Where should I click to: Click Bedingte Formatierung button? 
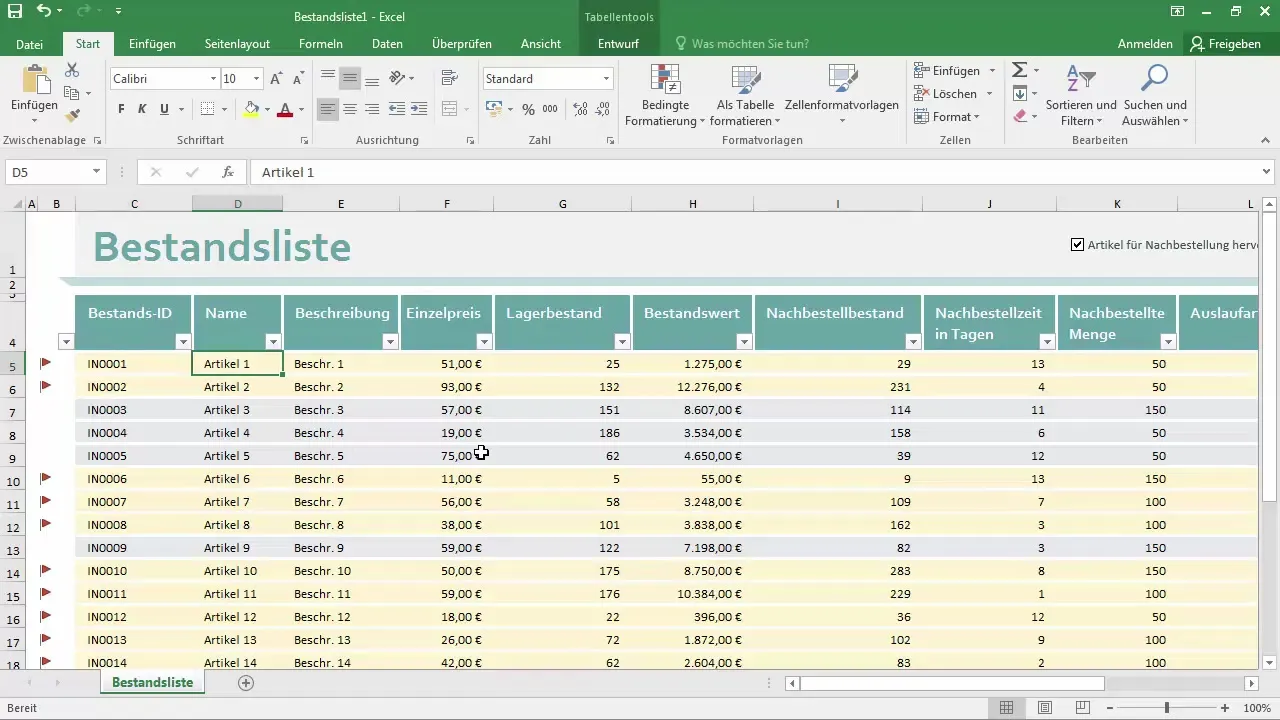click(665, 96)
